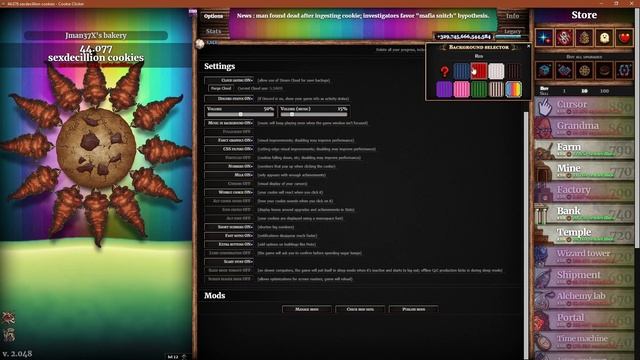Choose the rainbow background swatch
The height and width of the screenshot is (360, 640).
click(x=513, y=89)
